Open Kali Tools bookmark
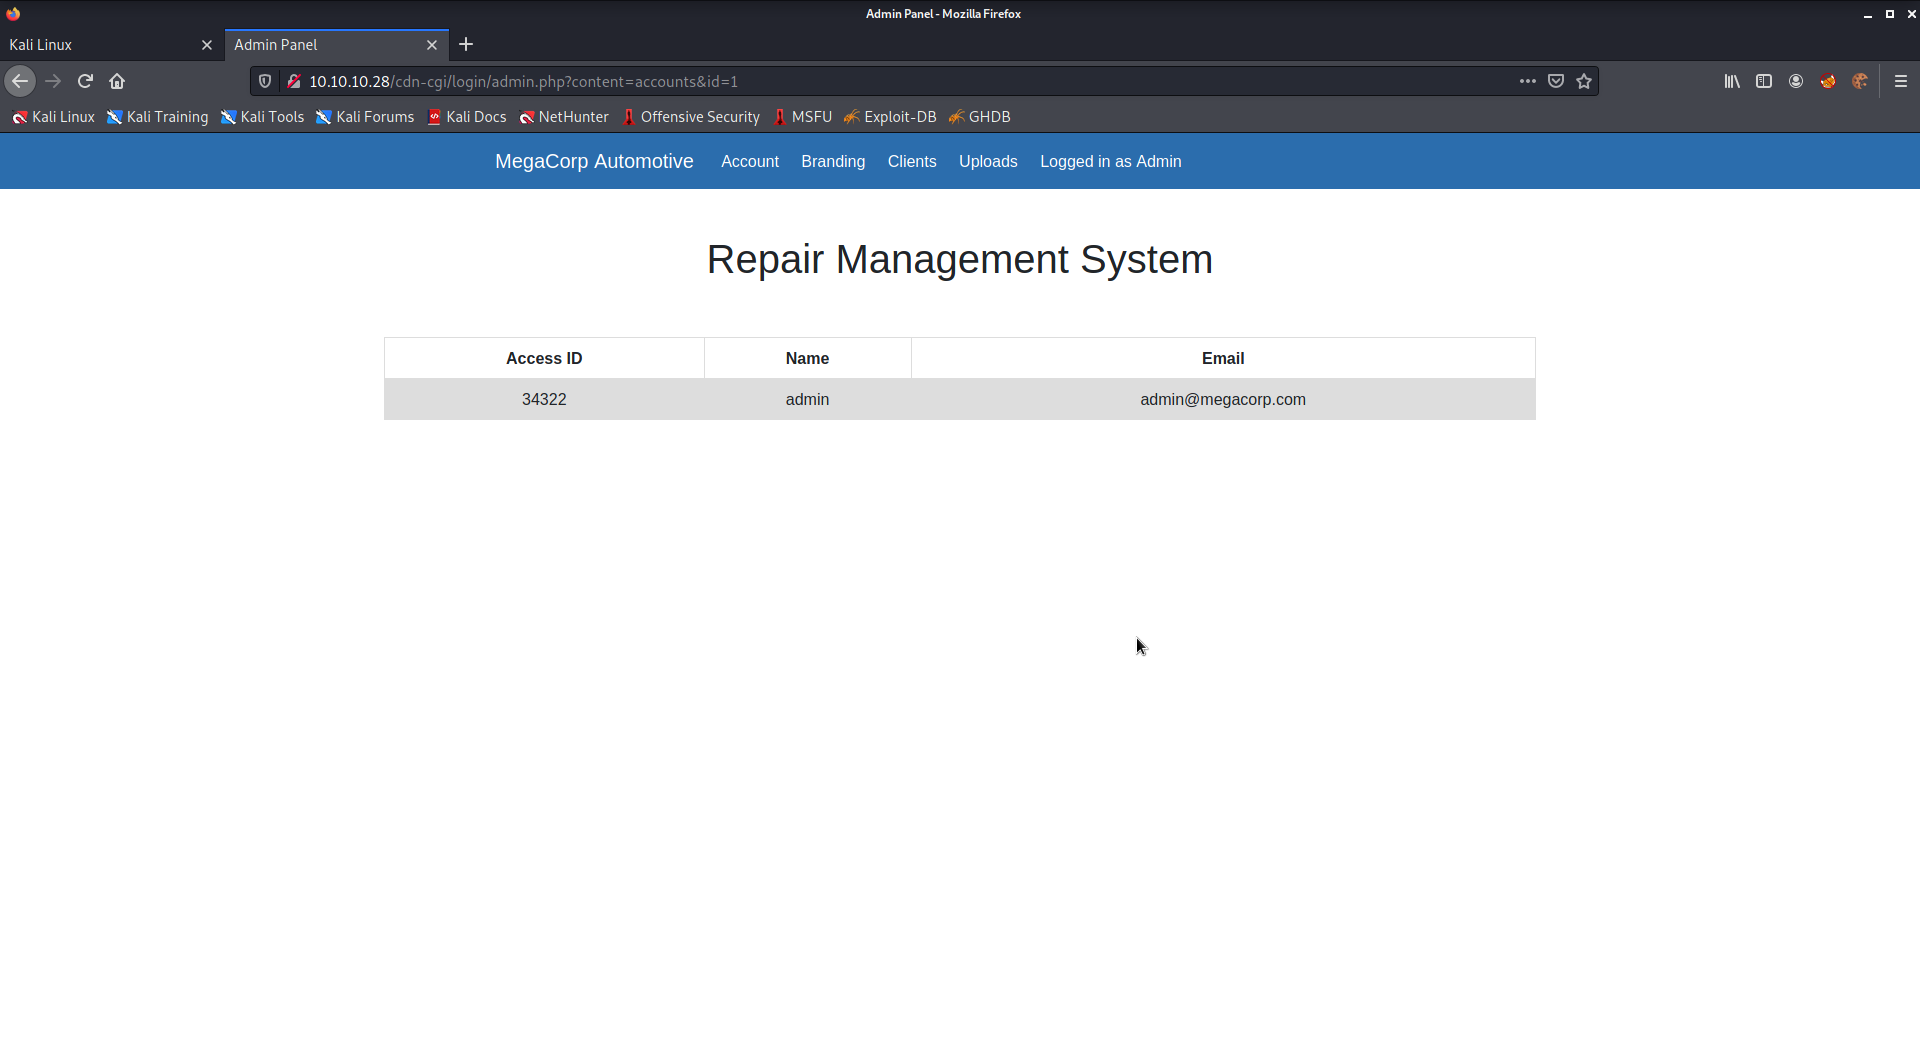Viewport: 1920px width, 1042px height. (x=263, y=117)
